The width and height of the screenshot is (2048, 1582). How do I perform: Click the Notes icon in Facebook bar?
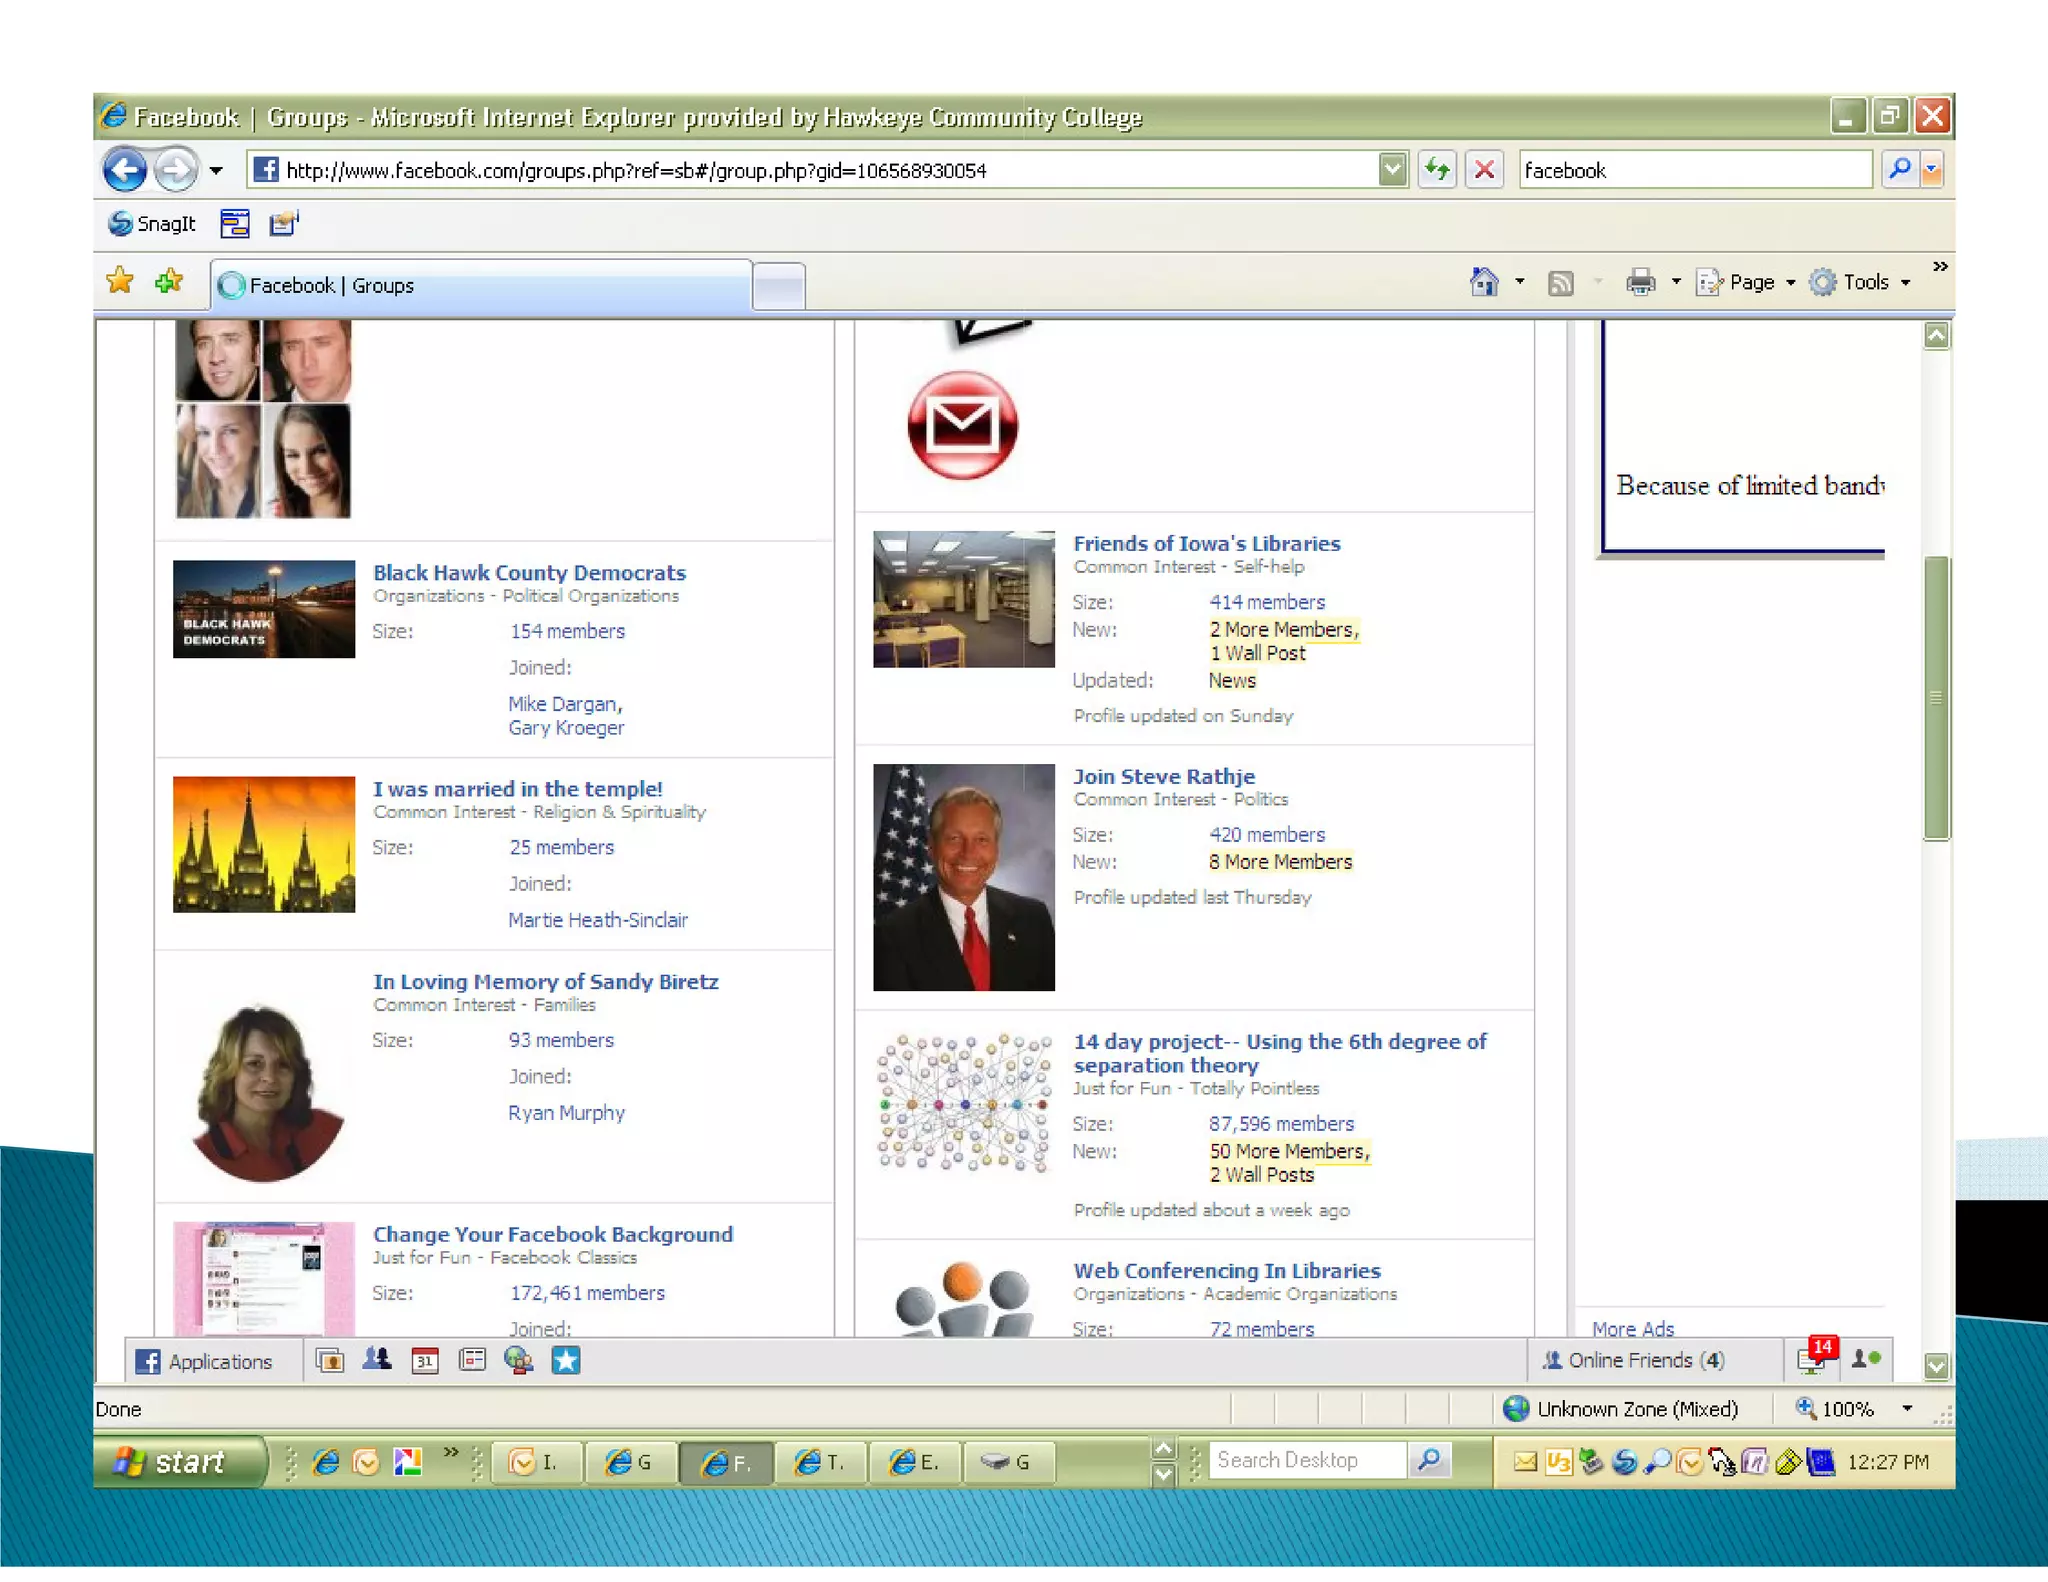click(472, 1360)
